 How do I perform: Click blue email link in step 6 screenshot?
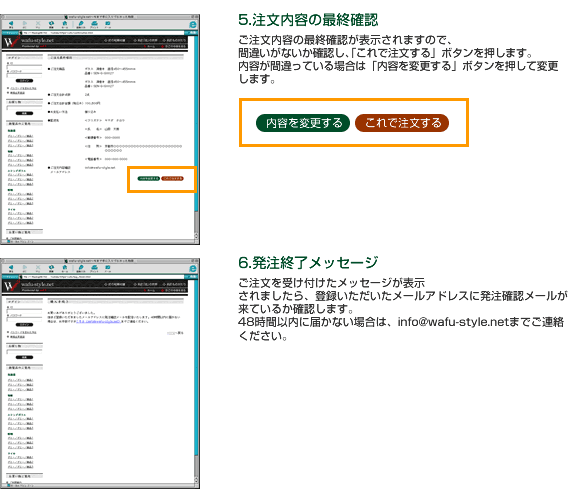[98, 321]
